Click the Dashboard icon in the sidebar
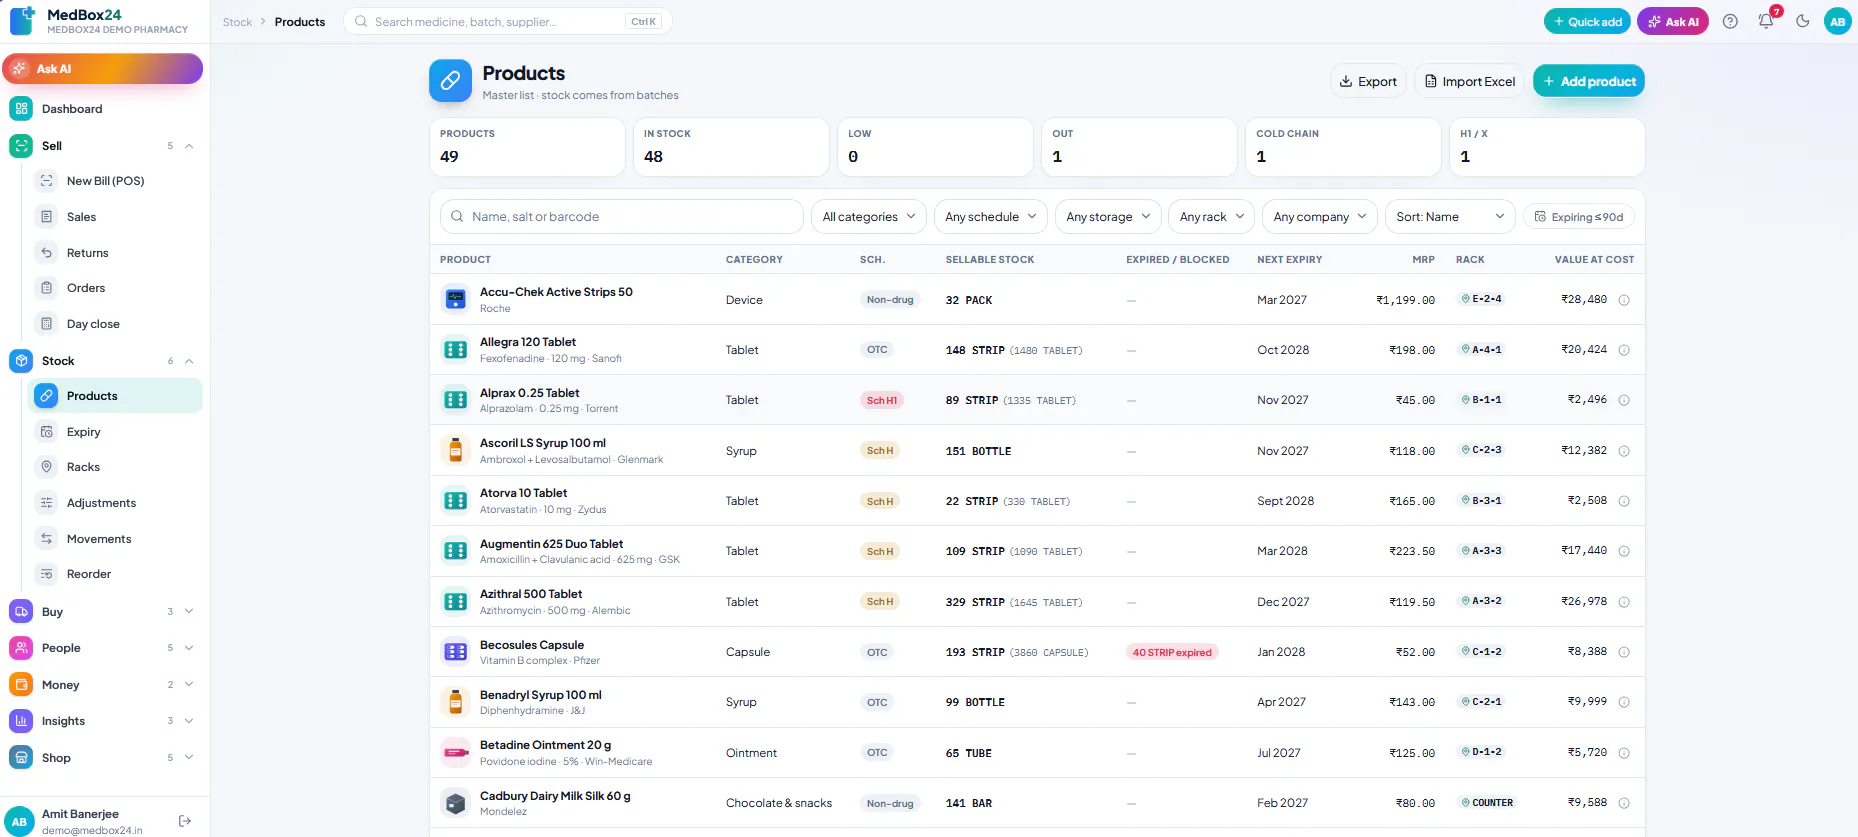The image size is (1858, 837). [21, 109]
